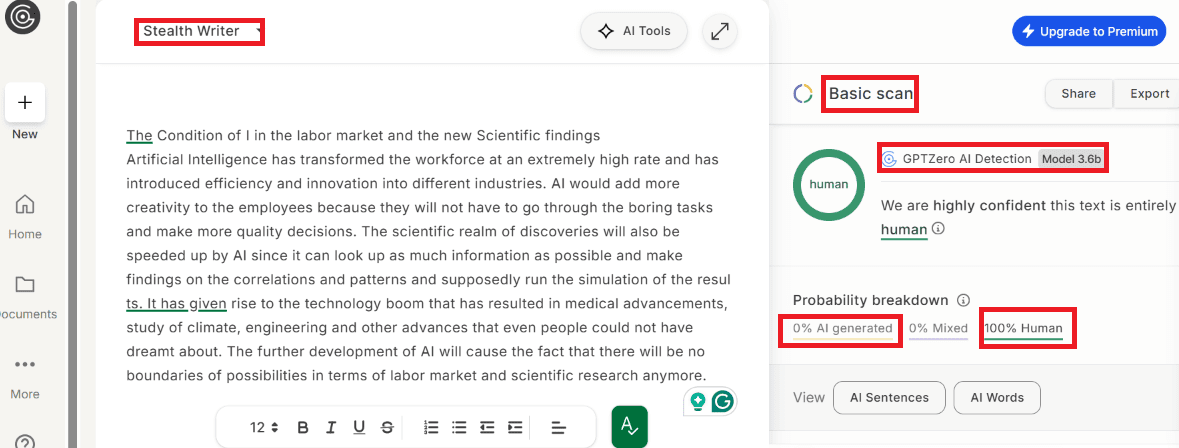Image resolution: width=1179 pixels, height=448 pixels.
Task: Toggle strikethrough formatting
Action: (387, 428)
